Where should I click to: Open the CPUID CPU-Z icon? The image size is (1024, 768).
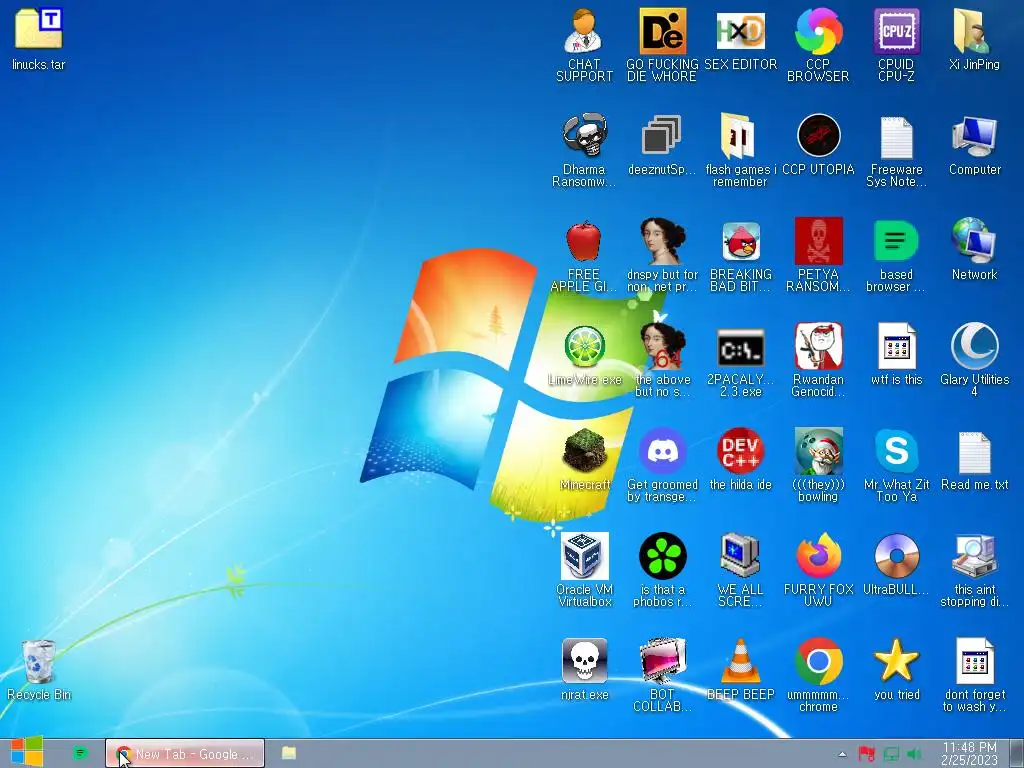coord(896,45)
